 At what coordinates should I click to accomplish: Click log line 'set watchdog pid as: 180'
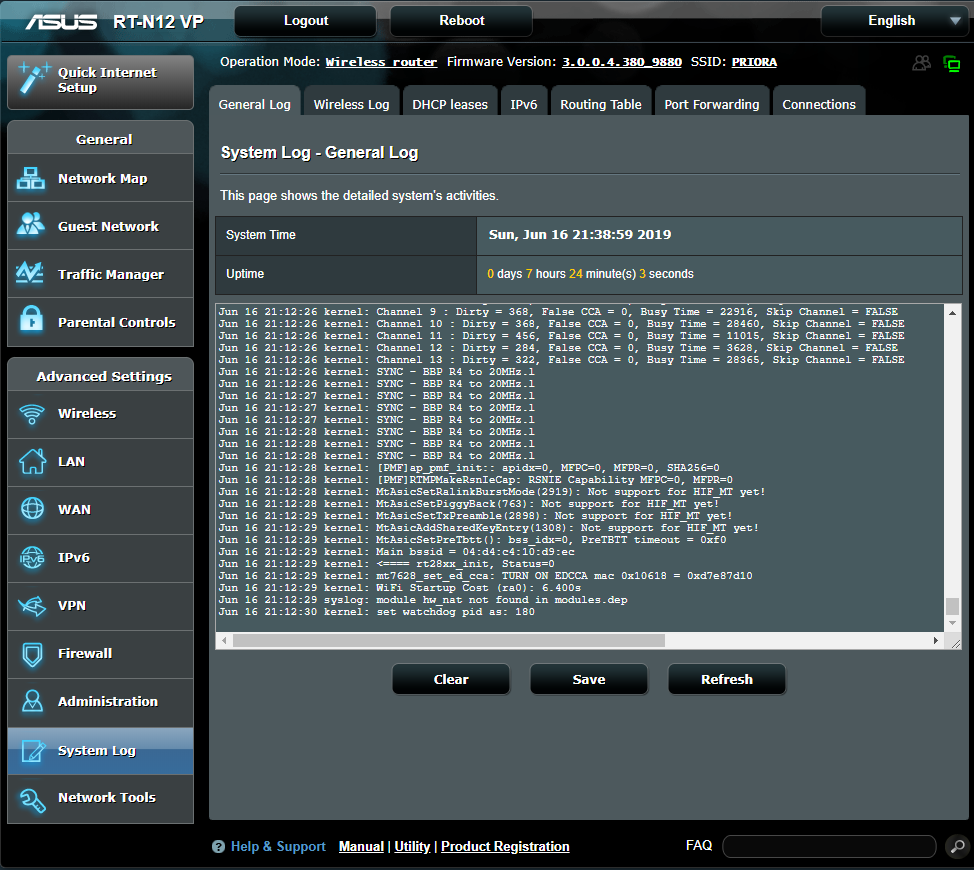[376, 612]
